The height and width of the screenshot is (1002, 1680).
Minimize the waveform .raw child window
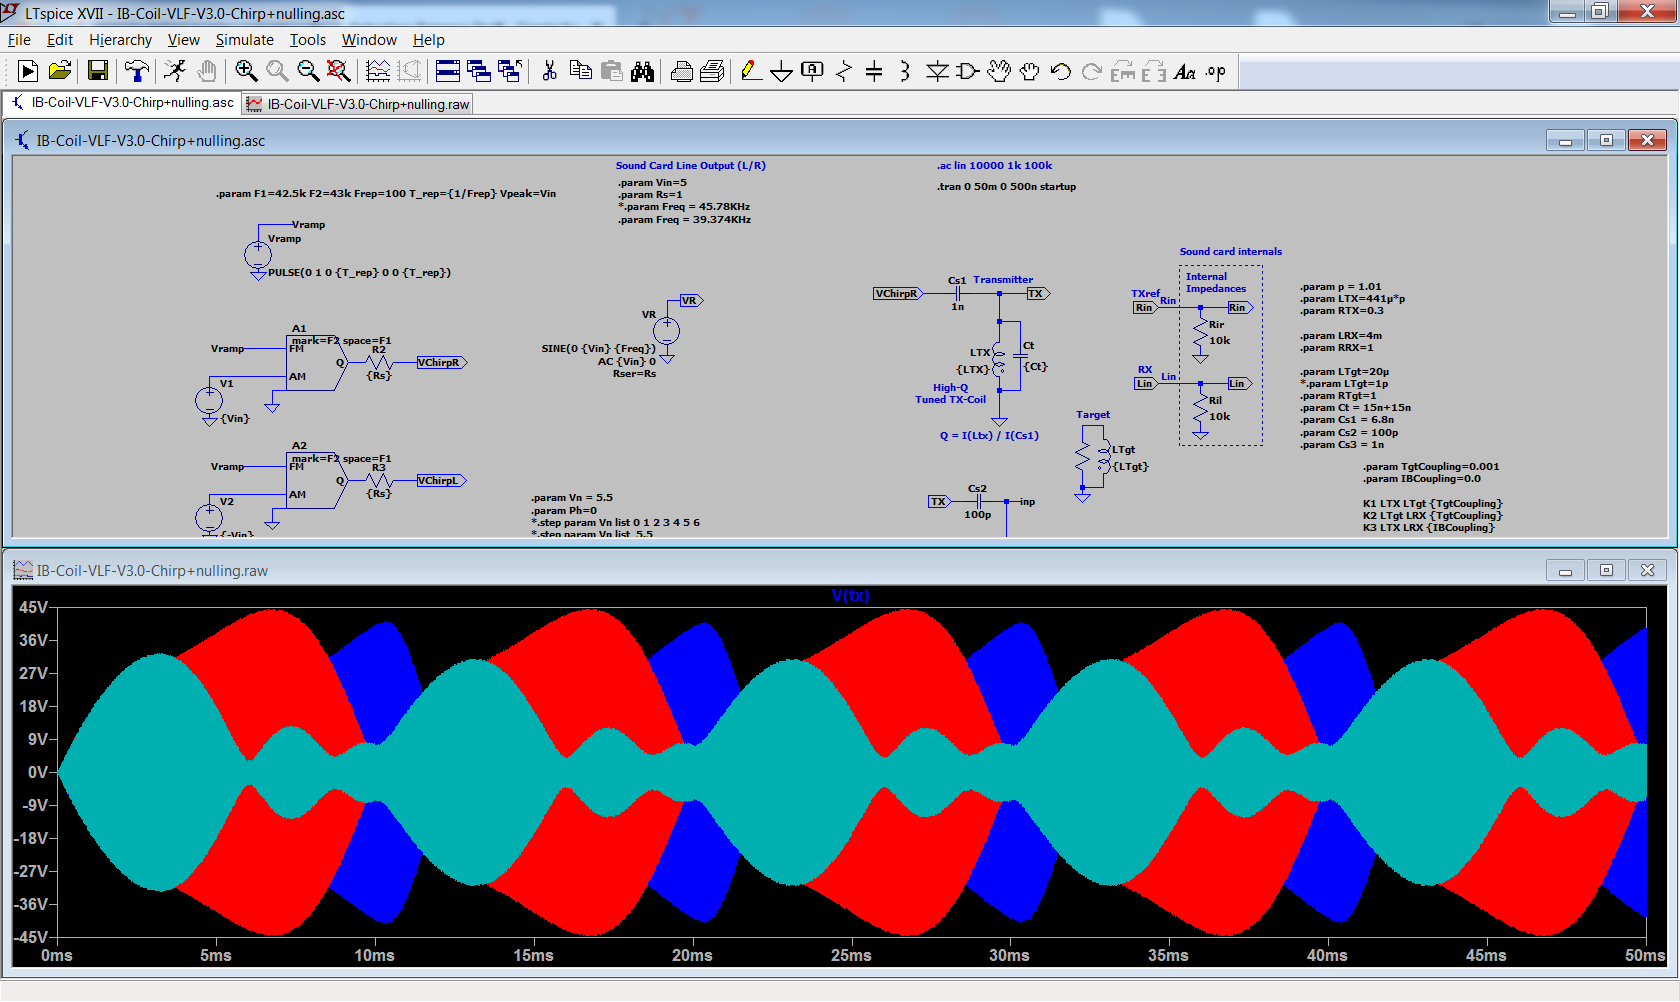coord(1565,570)
